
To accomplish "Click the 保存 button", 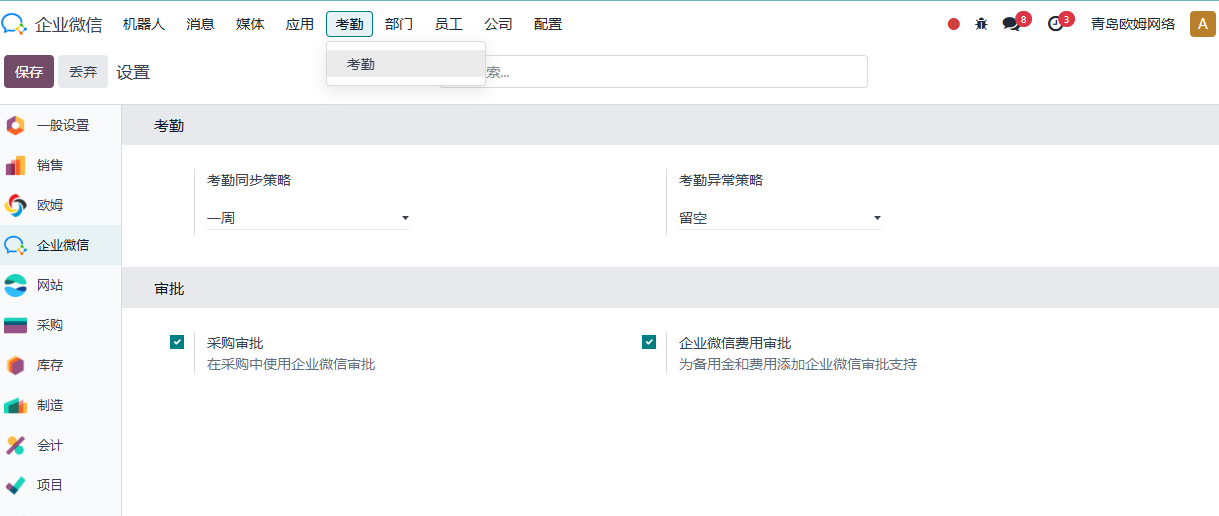I will 29,72.
